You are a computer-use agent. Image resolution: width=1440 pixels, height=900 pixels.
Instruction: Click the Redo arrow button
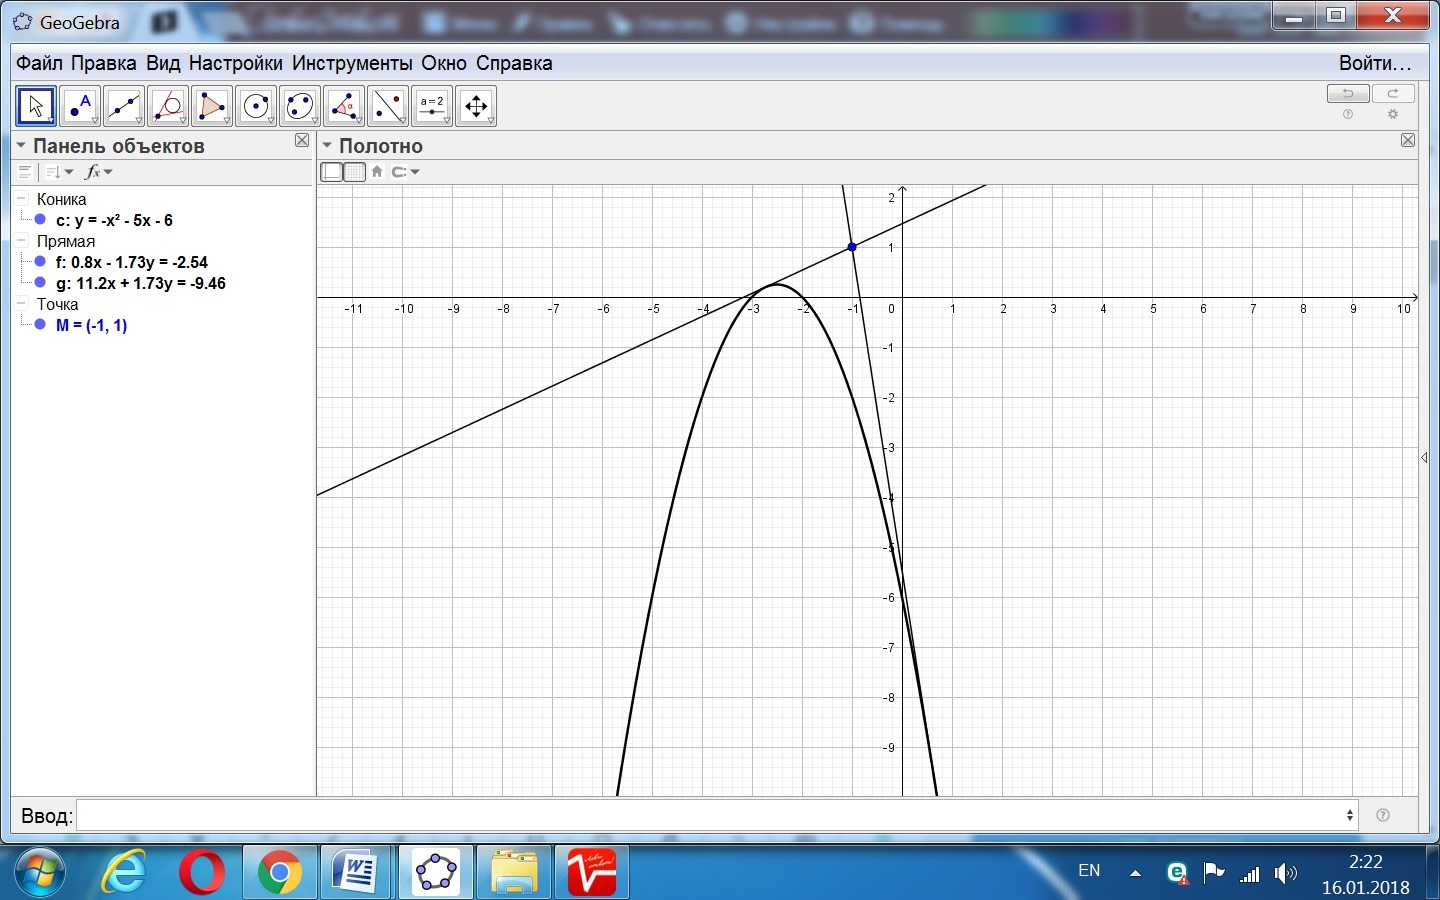pos(1393,94)
